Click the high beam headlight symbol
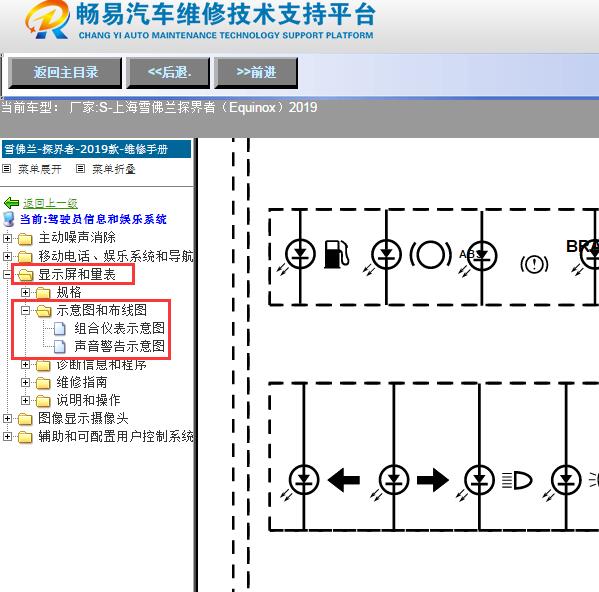The height and width of the screenshot is (592, 599). [x=517, y=480]
